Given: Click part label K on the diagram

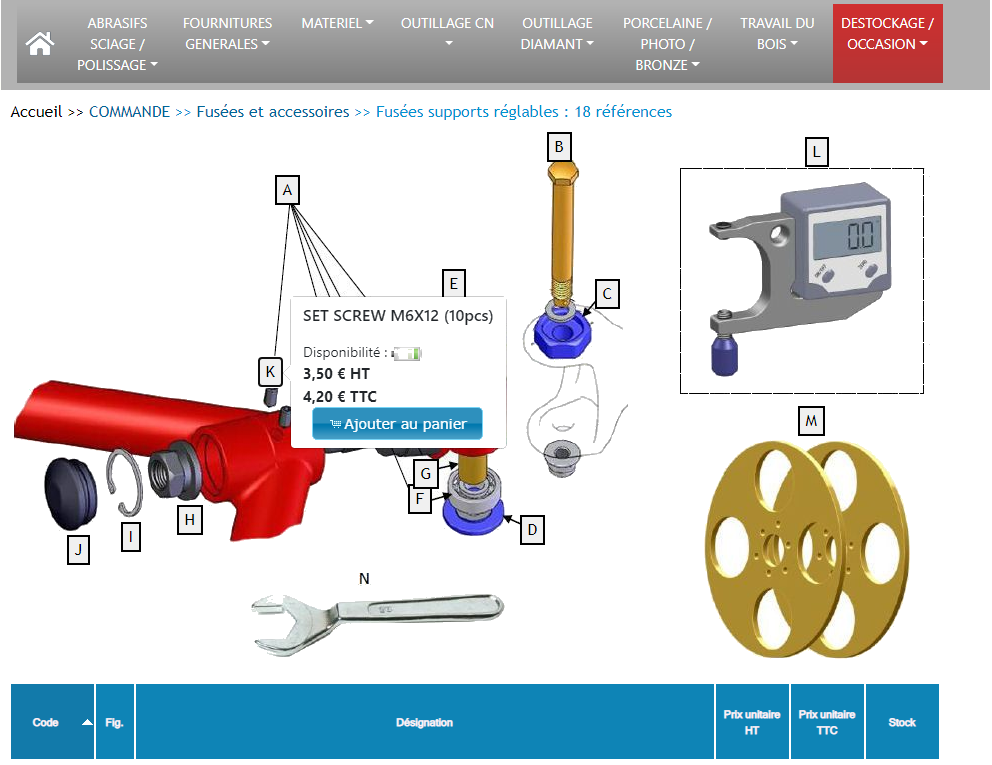Looking at the screenshot, I should 270,371.
